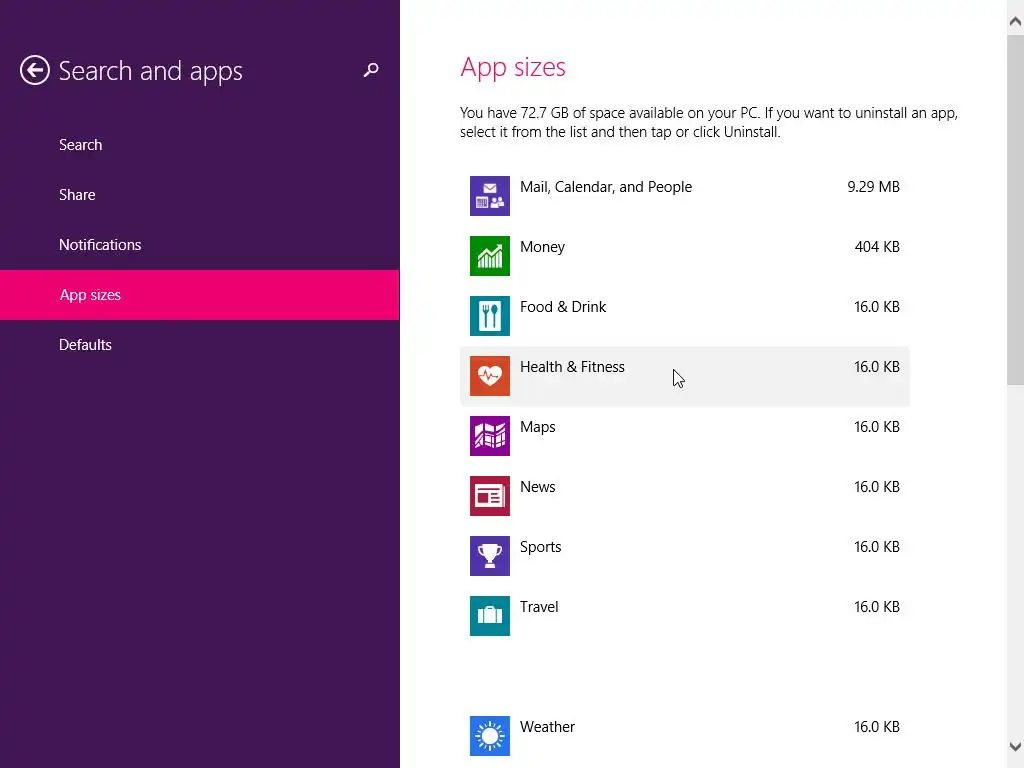Click the scrollbar up arrow
The width and height of the screenshot is (1024, 768).
tap(1015, 22)
